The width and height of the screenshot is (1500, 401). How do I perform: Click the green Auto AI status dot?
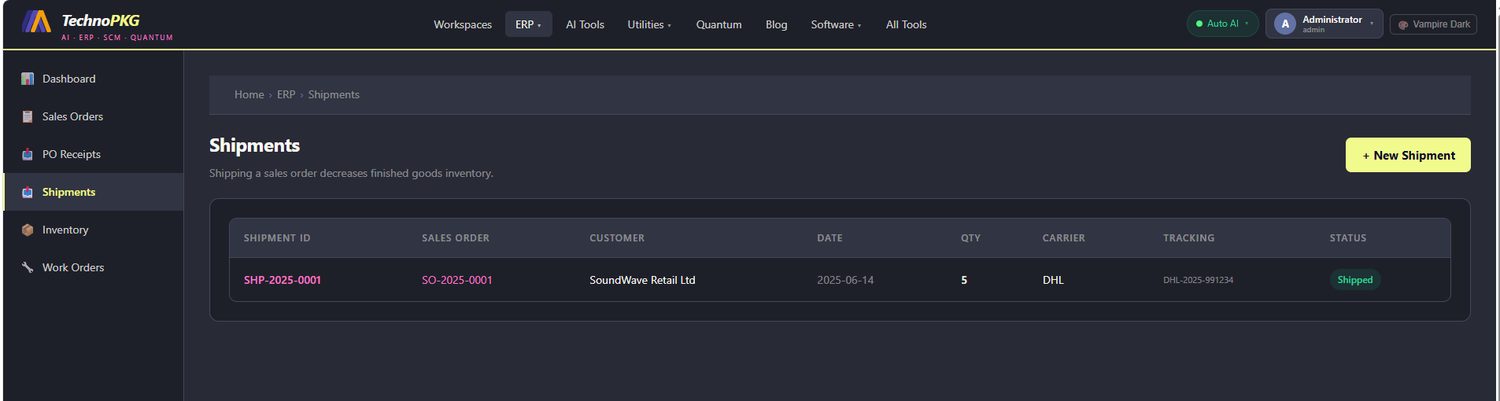point(1199,24)
